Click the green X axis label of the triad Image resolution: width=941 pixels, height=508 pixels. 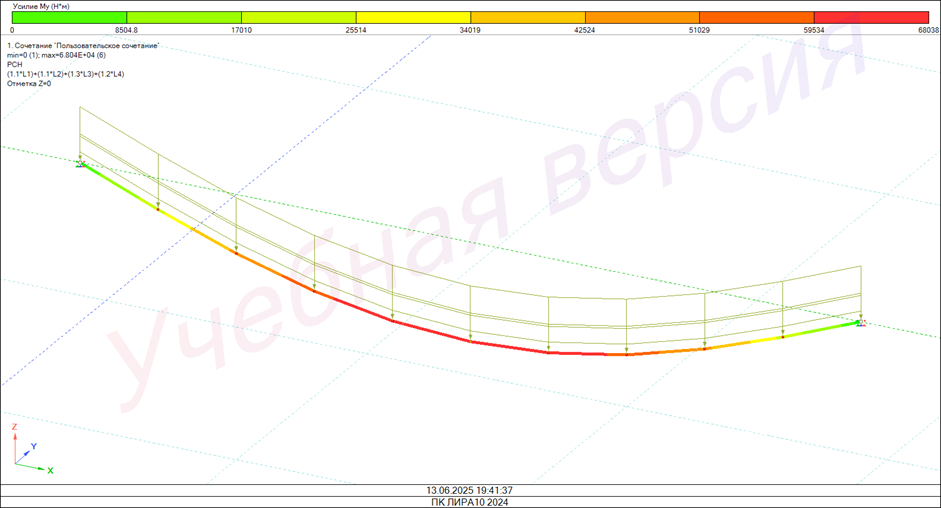coord(50,470)
